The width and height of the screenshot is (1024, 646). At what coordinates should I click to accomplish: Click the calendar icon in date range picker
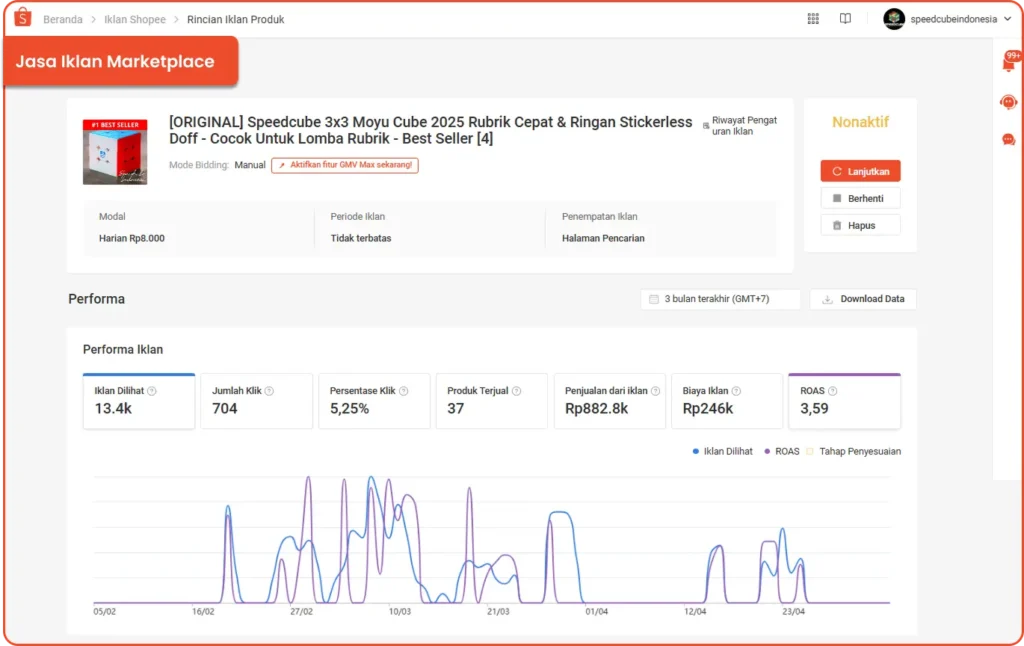[654, 299]
